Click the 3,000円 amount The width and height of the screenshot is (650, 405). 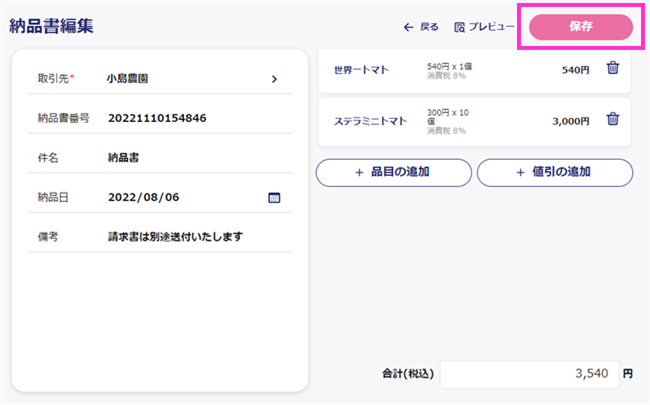point(571,121)
